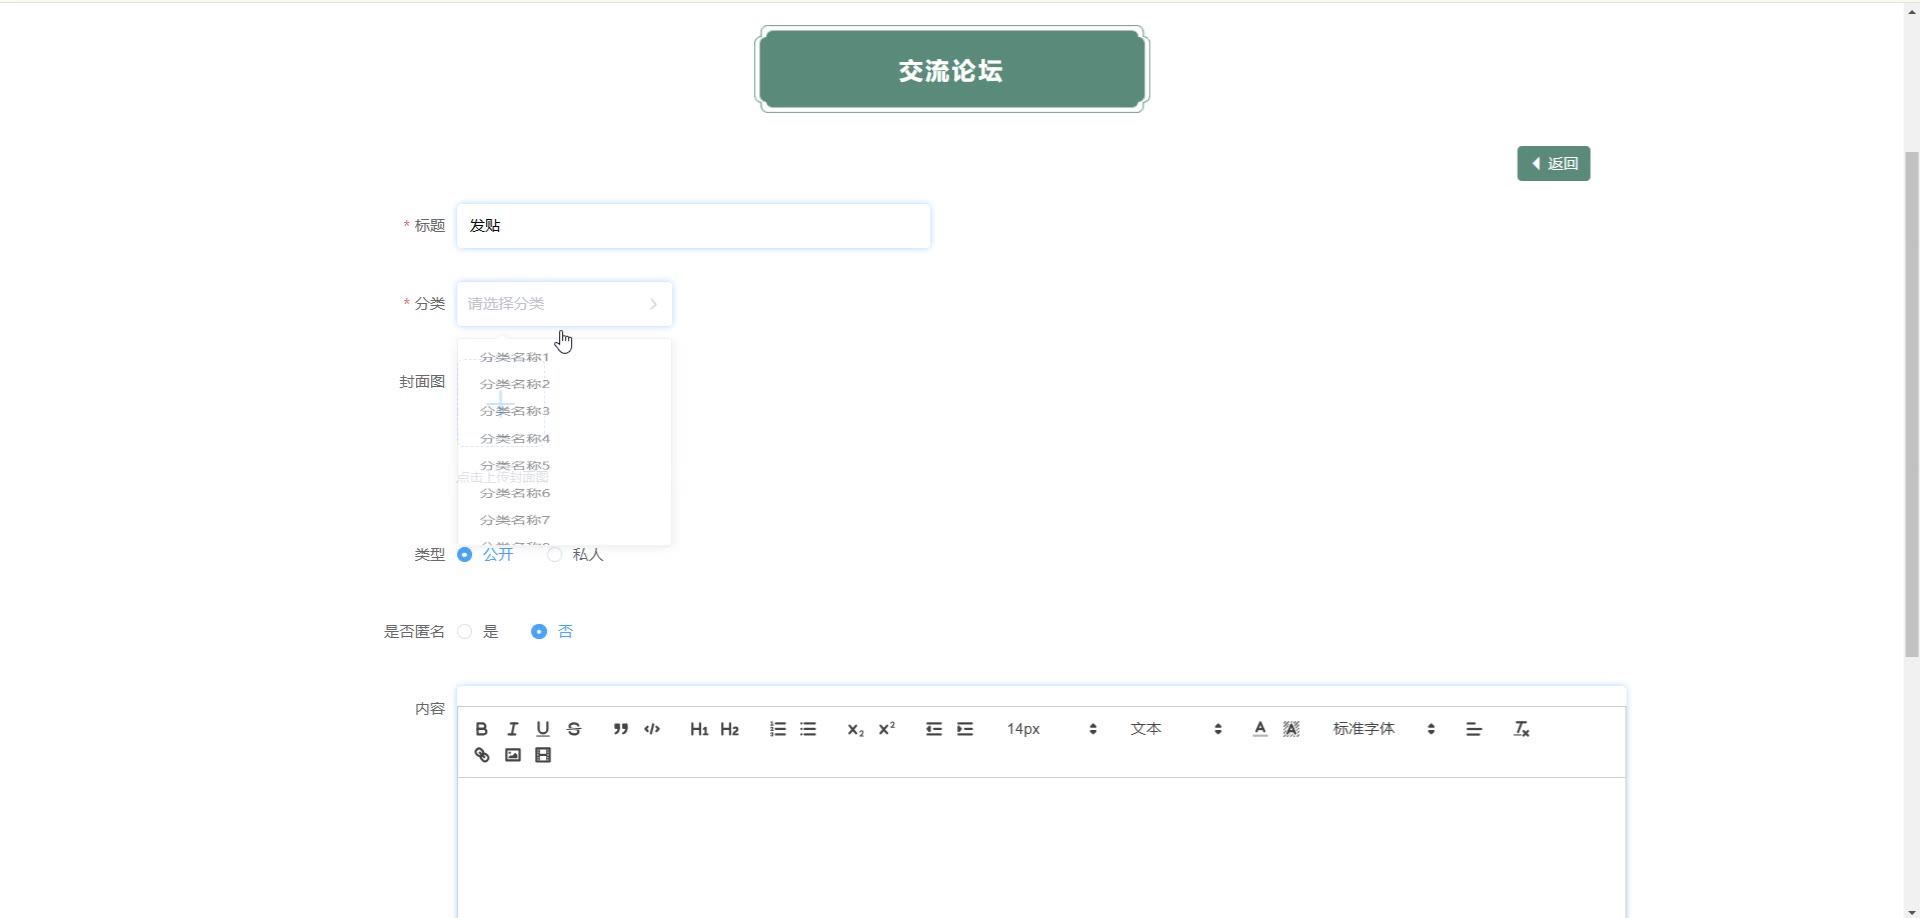1920x918 pixels.
Task: Toggle bold formatting in editor
Action: [x=481, y=729]
